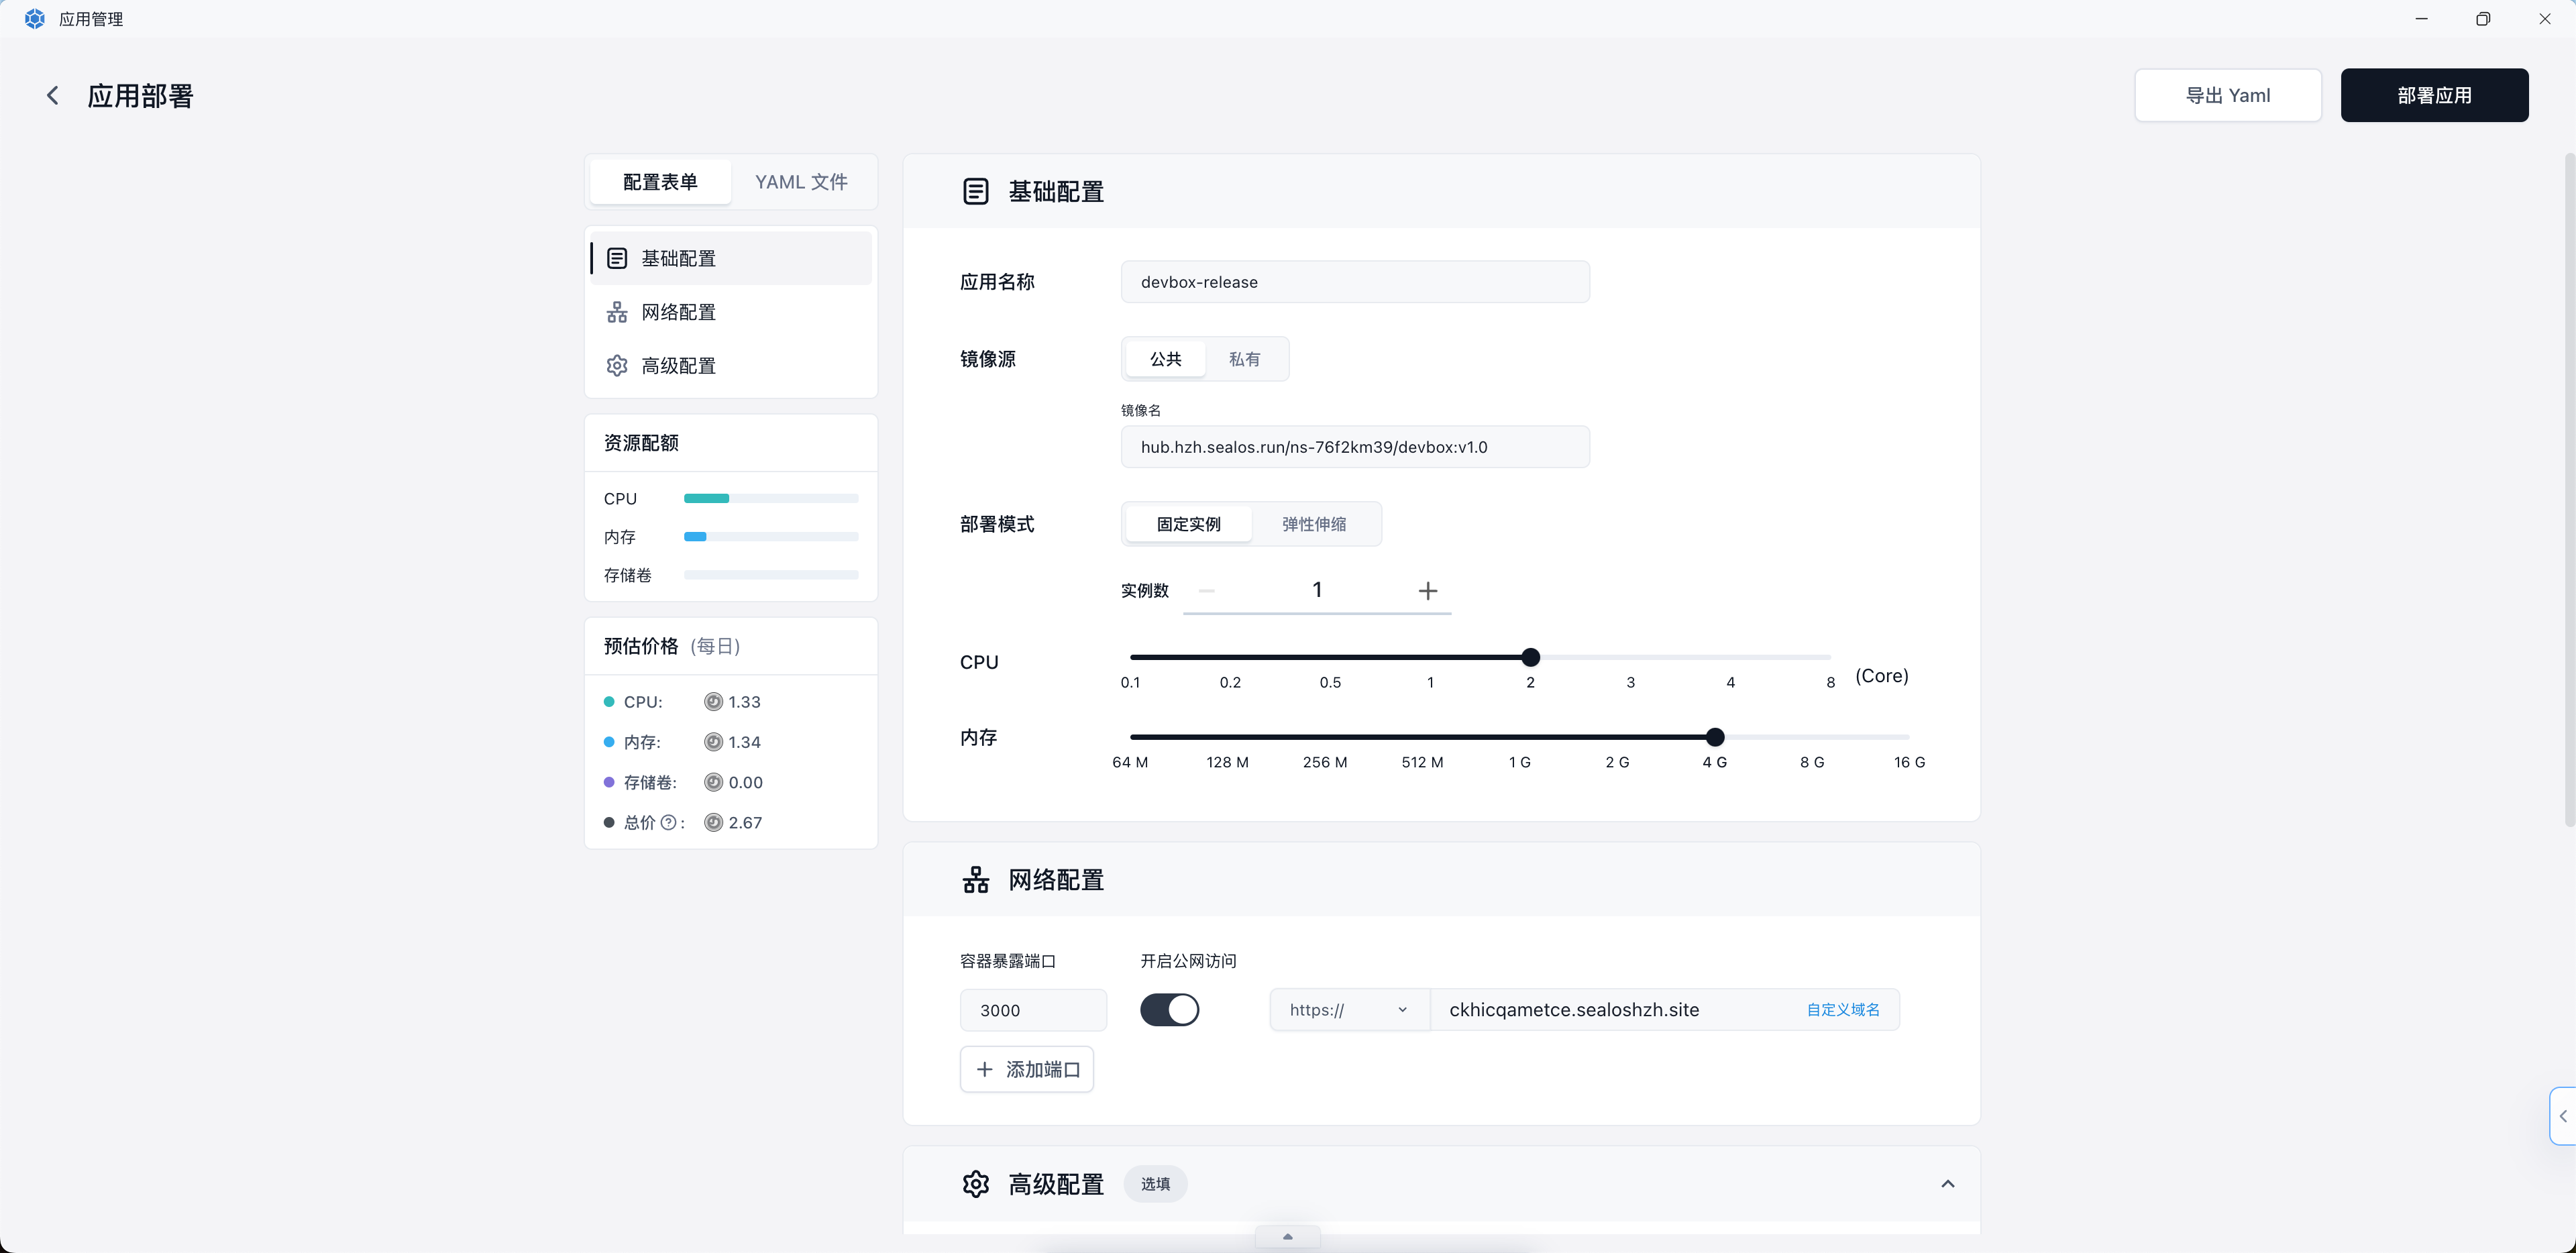
Task: Click the 内存 price 1.34
Action: (x=744, y=742)
